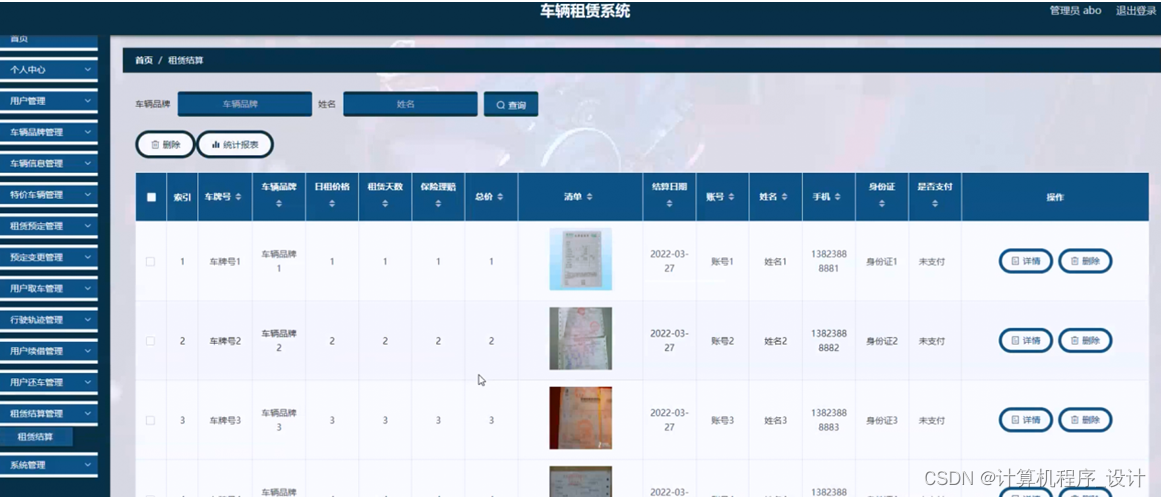Sort by 结算日期 column sort icon
Image resolution: width=1161 pixels, height=497 pixels.
pos(669,203)
